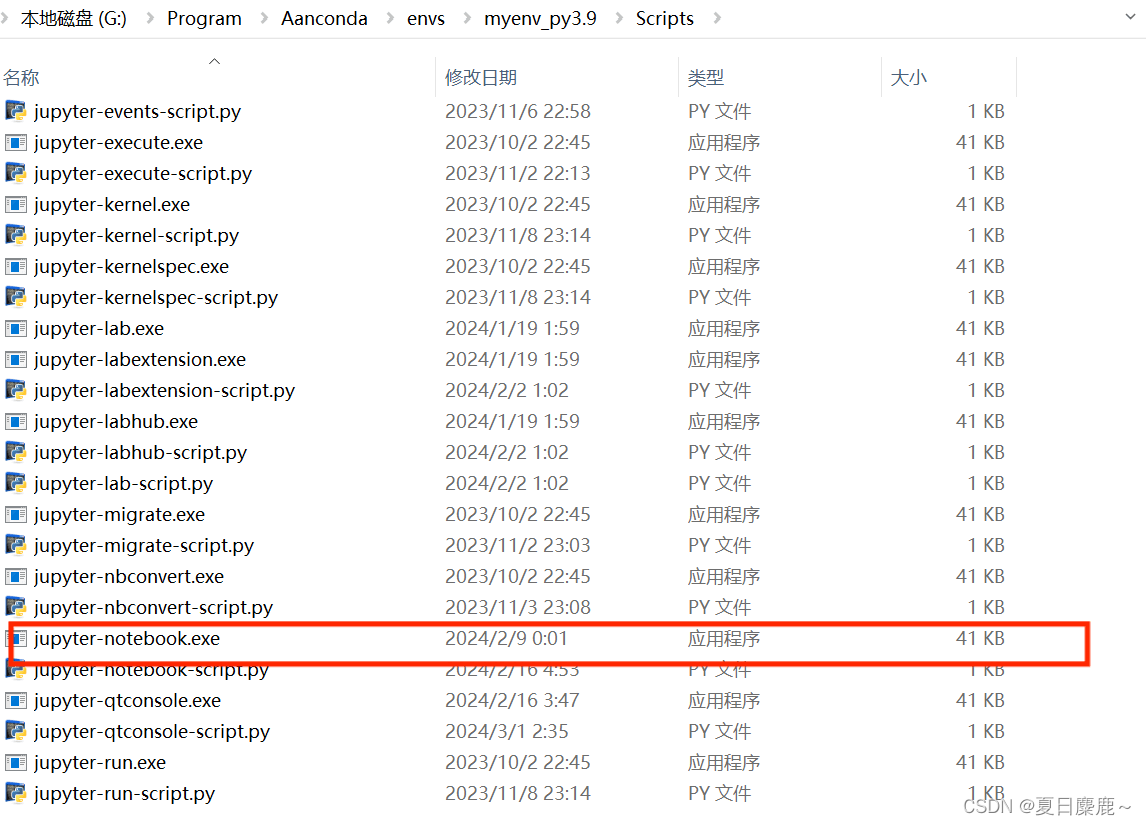The image size is (1146, 825).
Task: Click the date 2023/11/3 23:08
Action: pyautogui.click(x=518, y=607)
